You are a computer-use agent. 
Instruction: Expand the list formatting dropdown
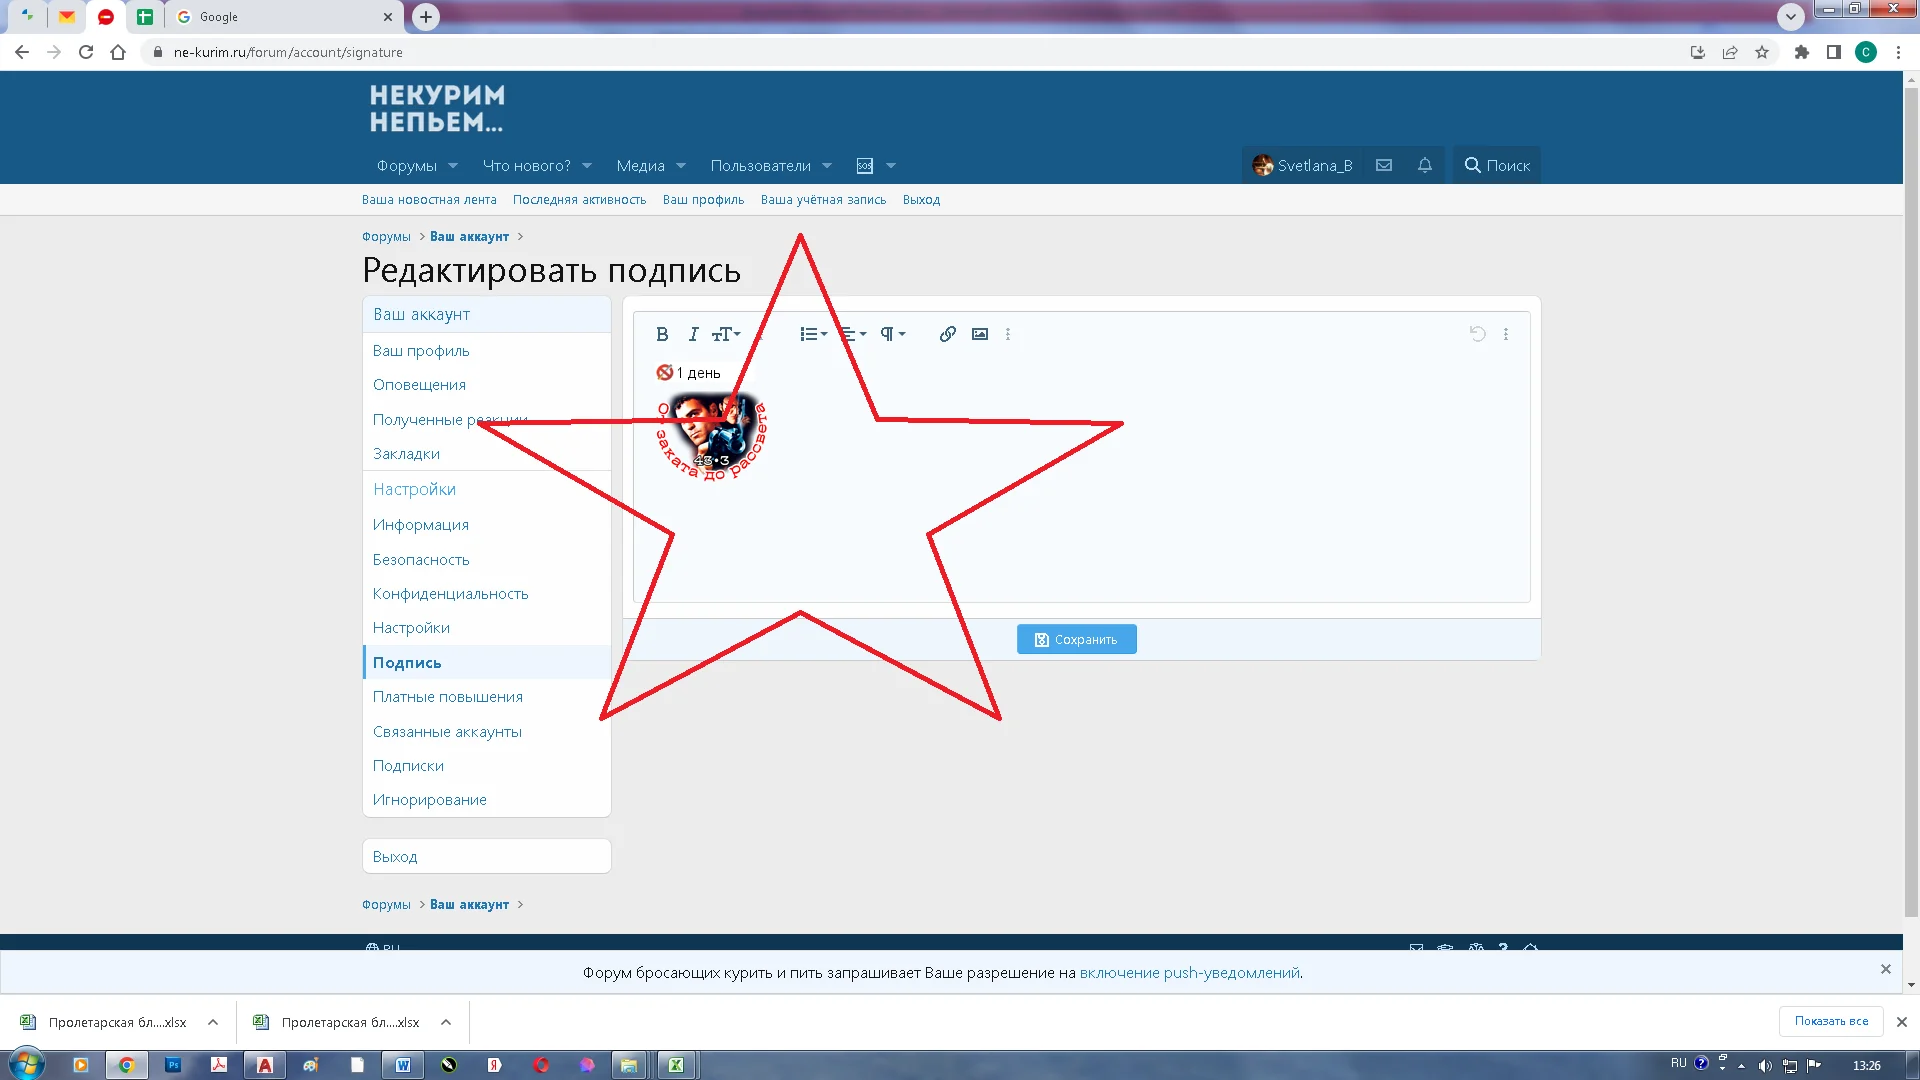point(812,334)
